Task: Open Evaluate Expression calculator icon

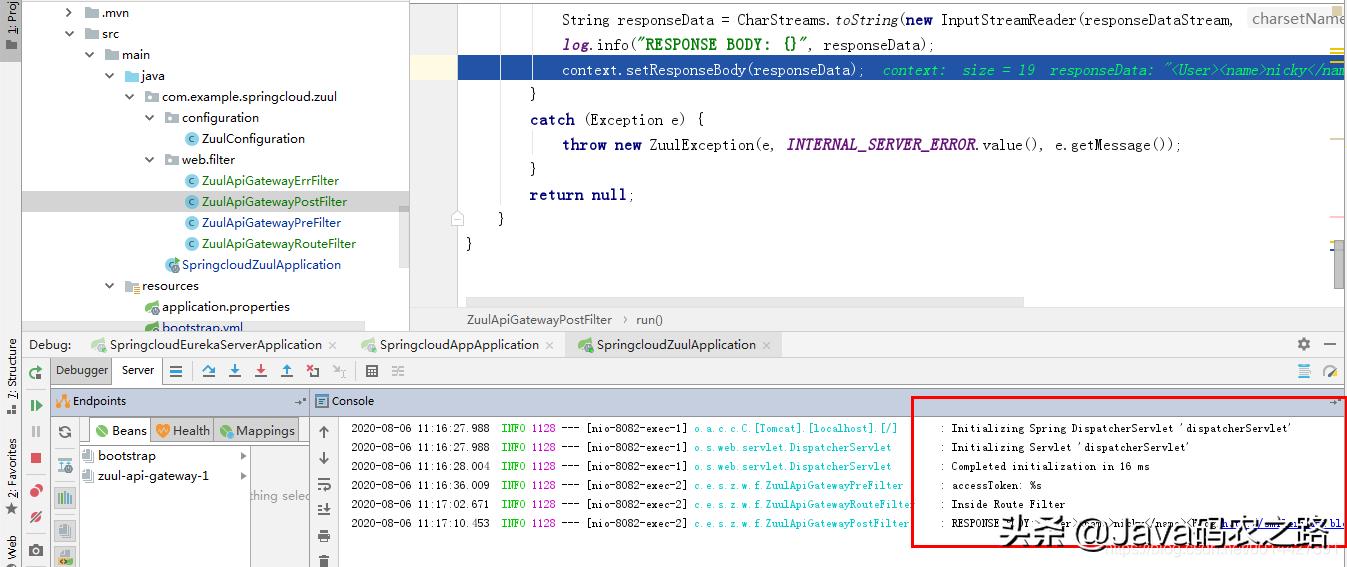Action: [x=372, y=371]
